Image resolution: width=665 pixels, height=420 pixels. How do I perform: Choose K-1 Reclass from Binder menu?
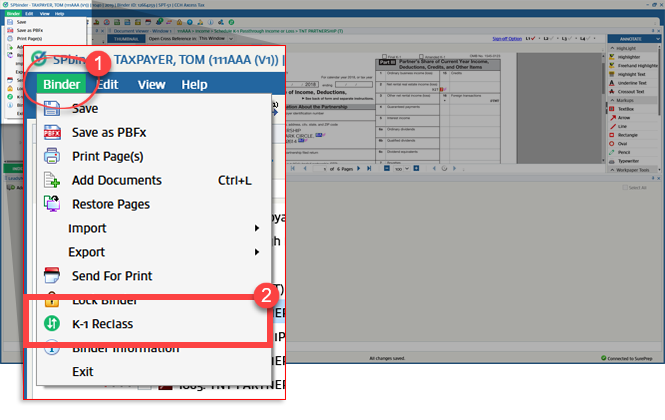[154, 324]
